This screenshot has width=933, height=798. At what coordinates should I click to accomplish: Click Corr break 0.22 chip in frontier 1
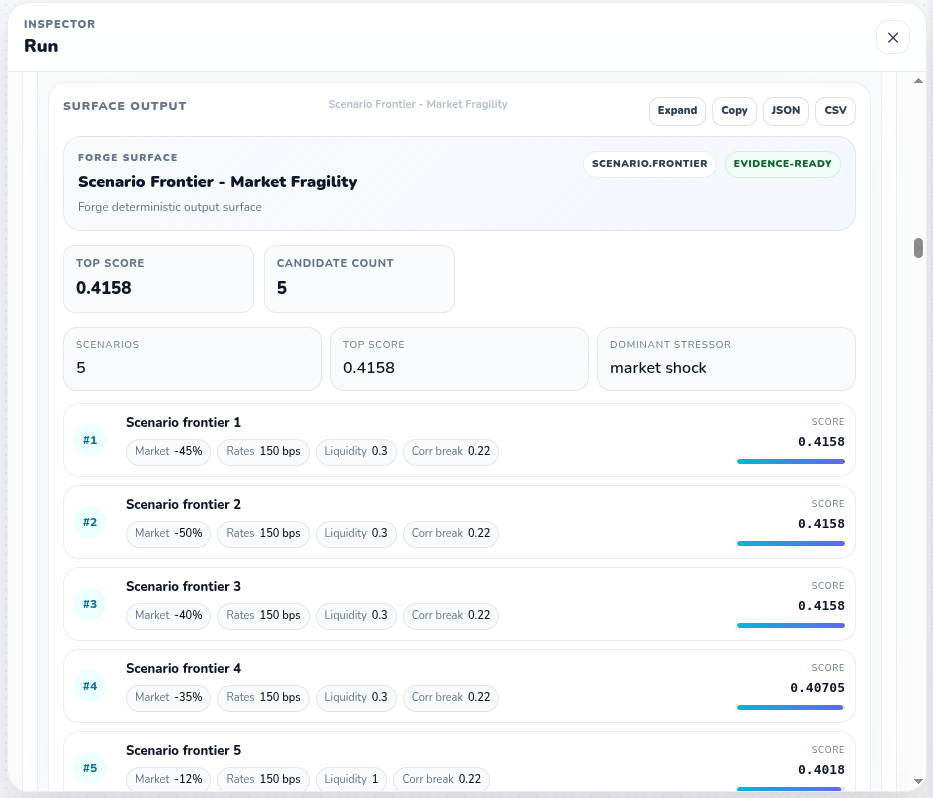451,452
